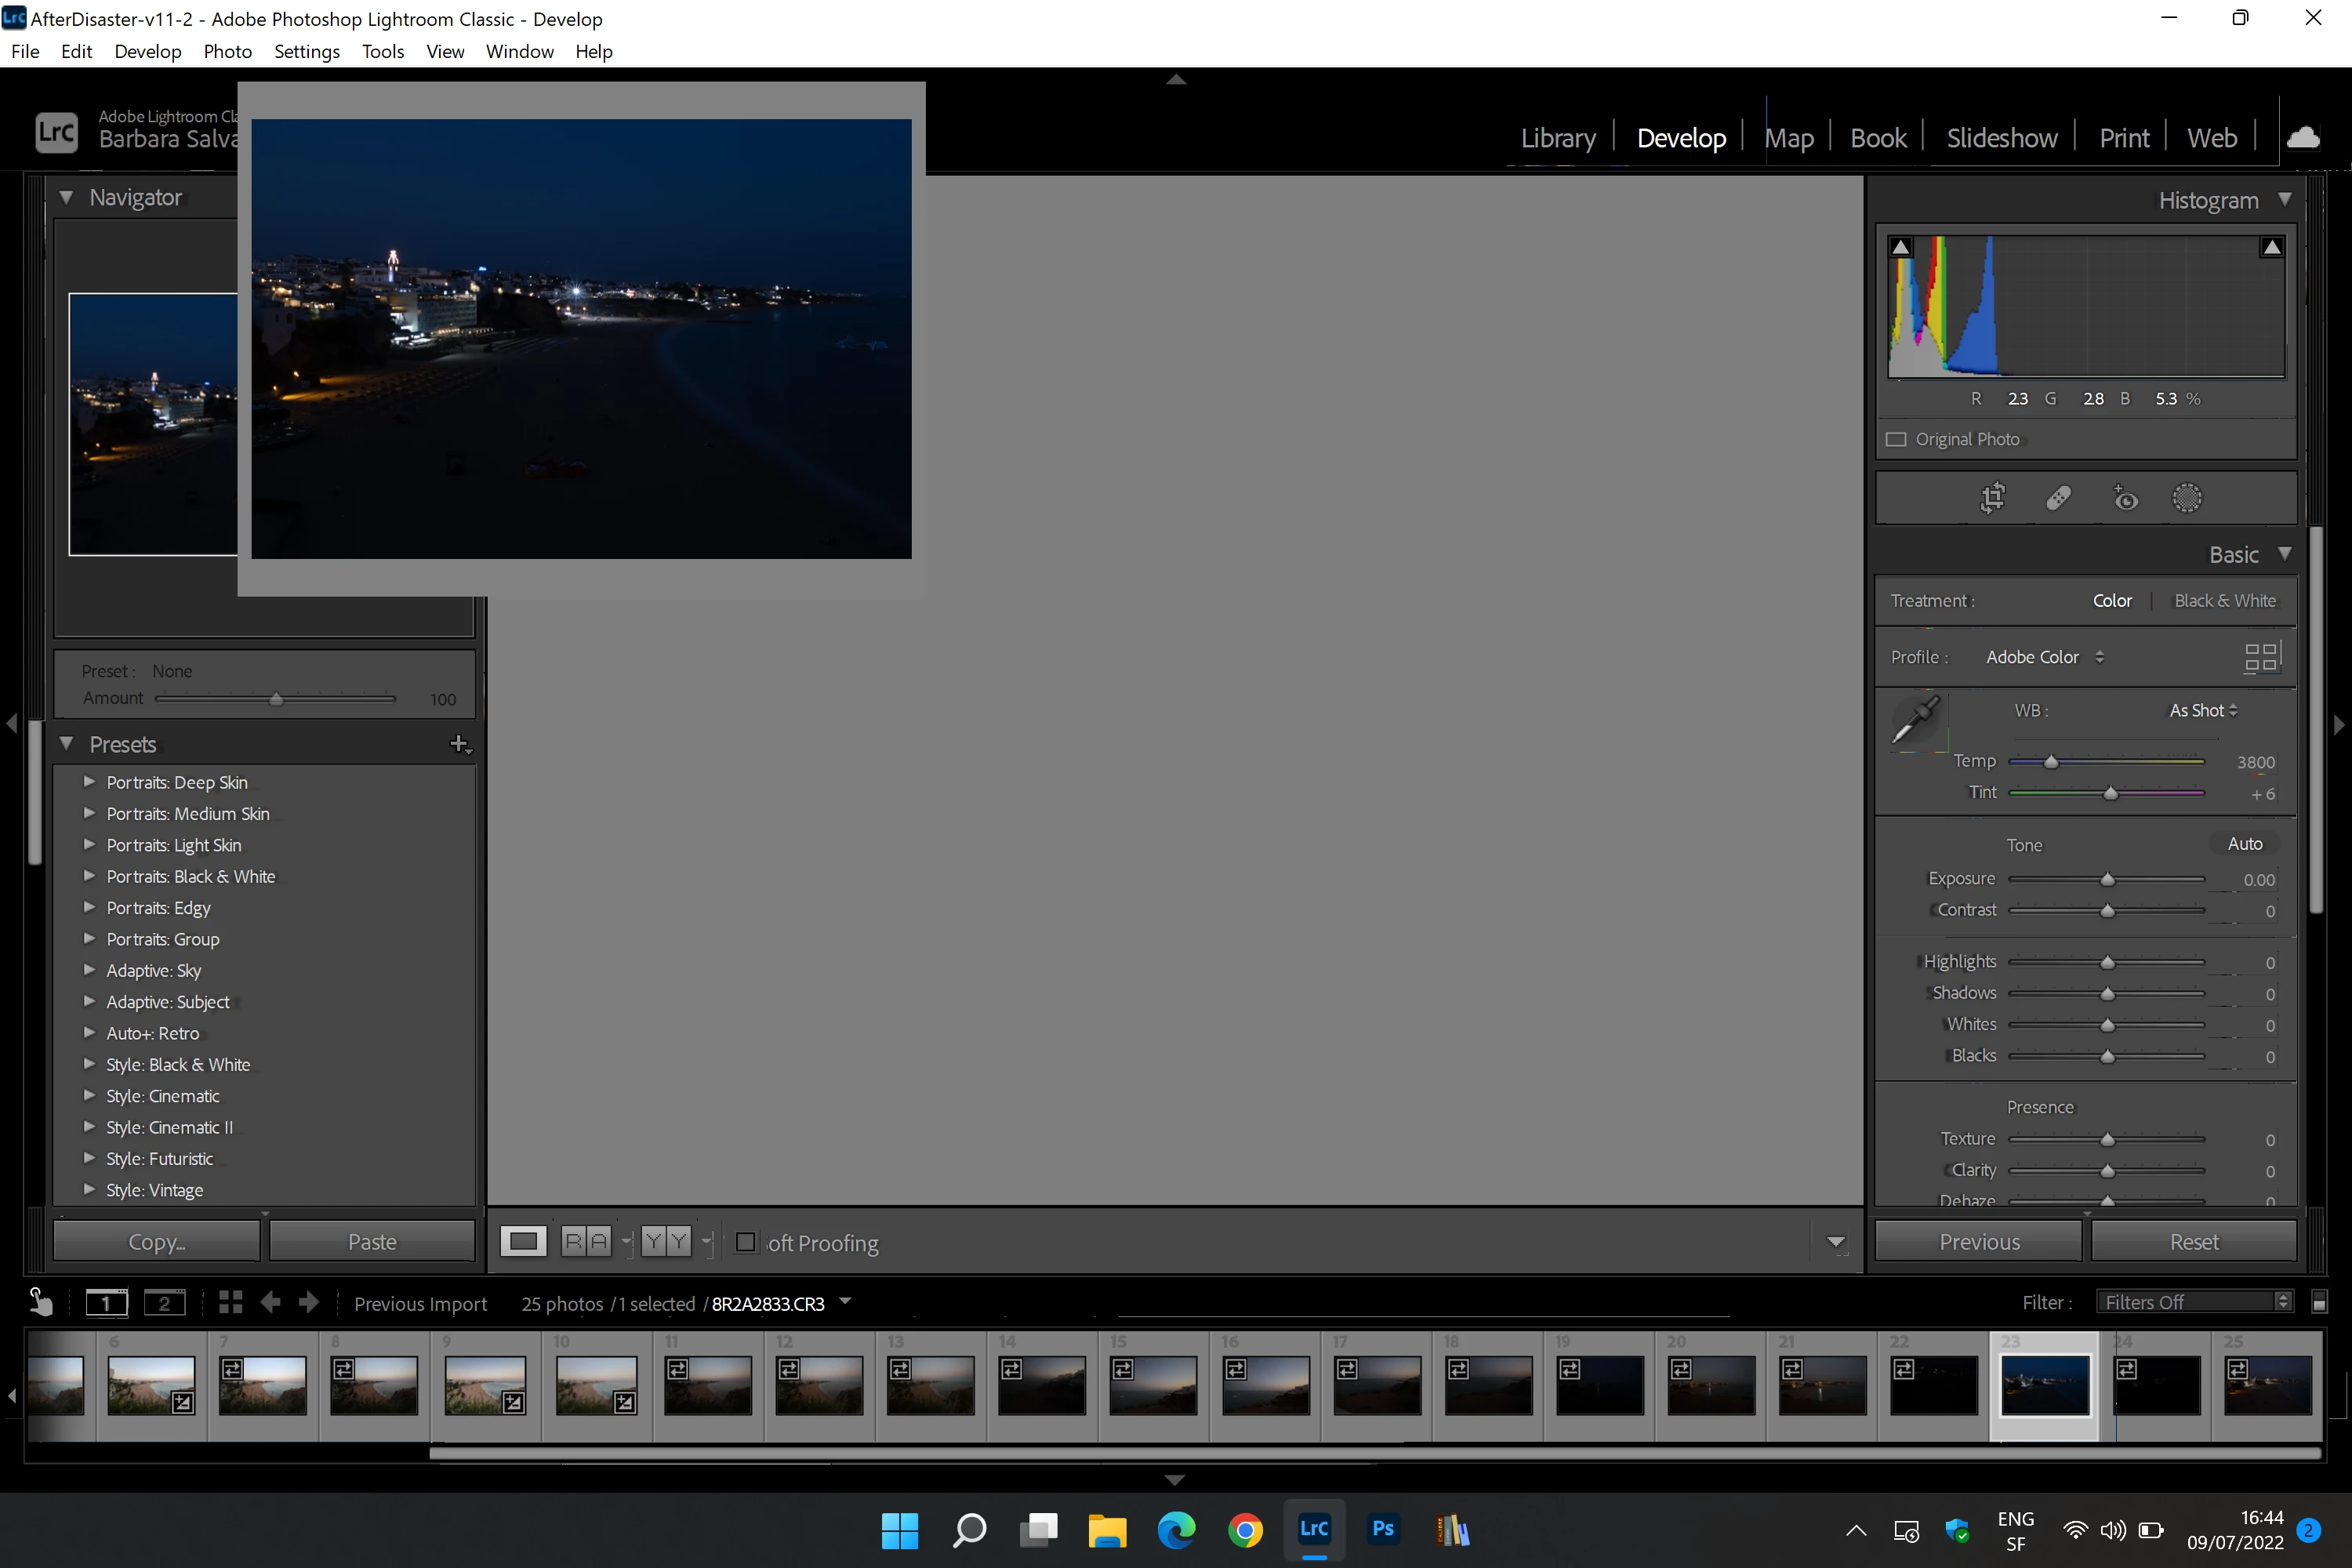Toggle the Original Photo checkbox
Image resolution: width=2352 pixels, height=1568 pixels.
click(x=1896, y=439)
